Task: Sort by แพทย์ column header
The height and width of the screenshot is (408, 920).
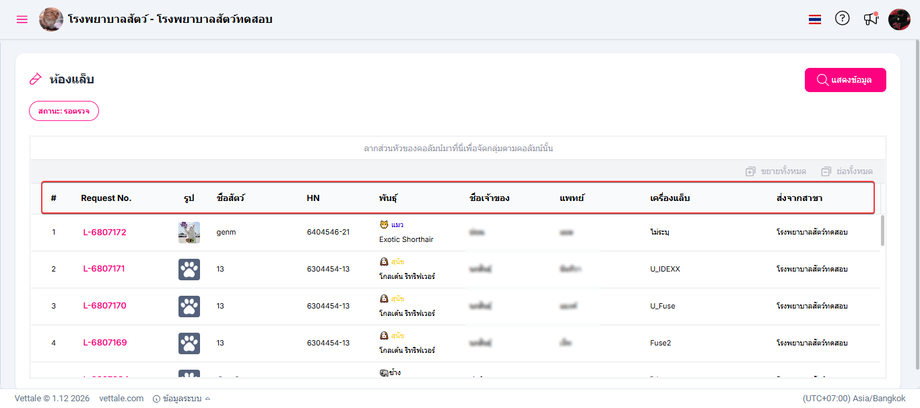Action: click(572, 198)
